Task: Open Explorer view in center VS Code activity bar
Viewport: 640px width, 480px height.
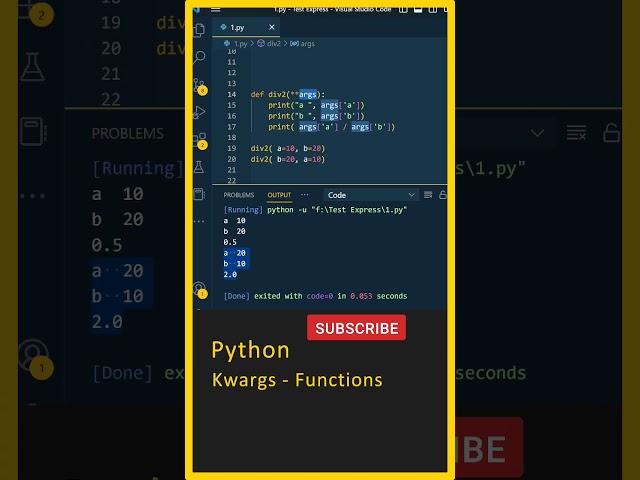Action: coord(199,29)
